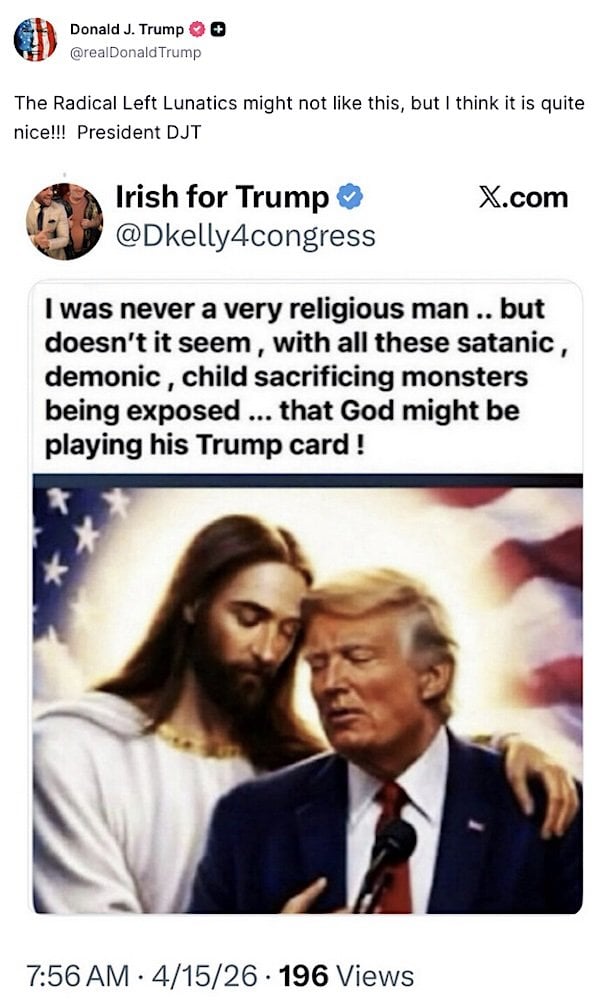
Task: Click the 4/15/26 post date
Action: 205,976
